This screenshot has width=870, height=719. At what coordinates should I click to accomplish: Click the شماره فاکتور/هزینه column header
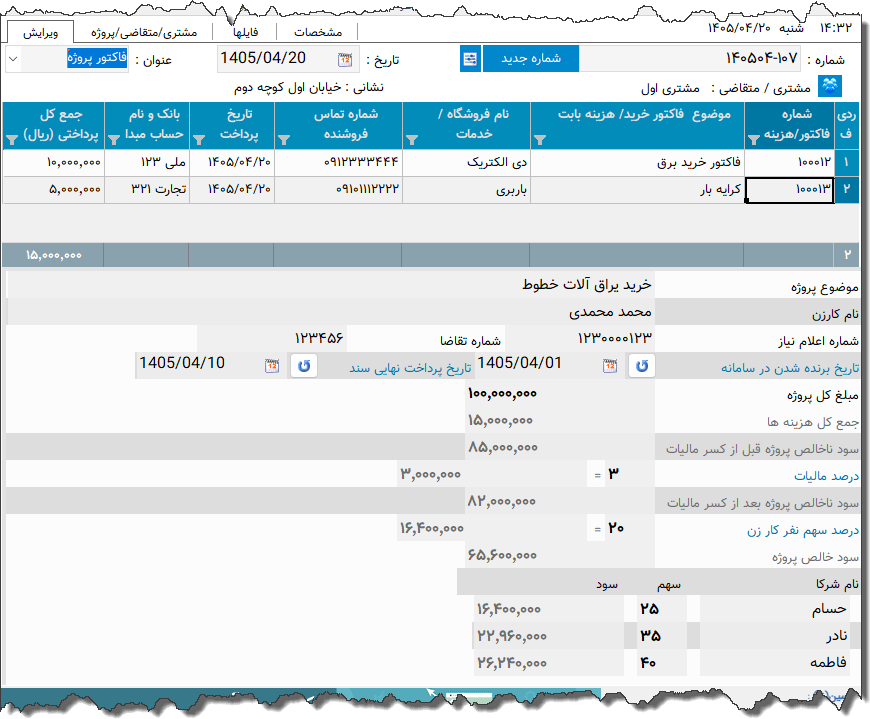(789, 124)
